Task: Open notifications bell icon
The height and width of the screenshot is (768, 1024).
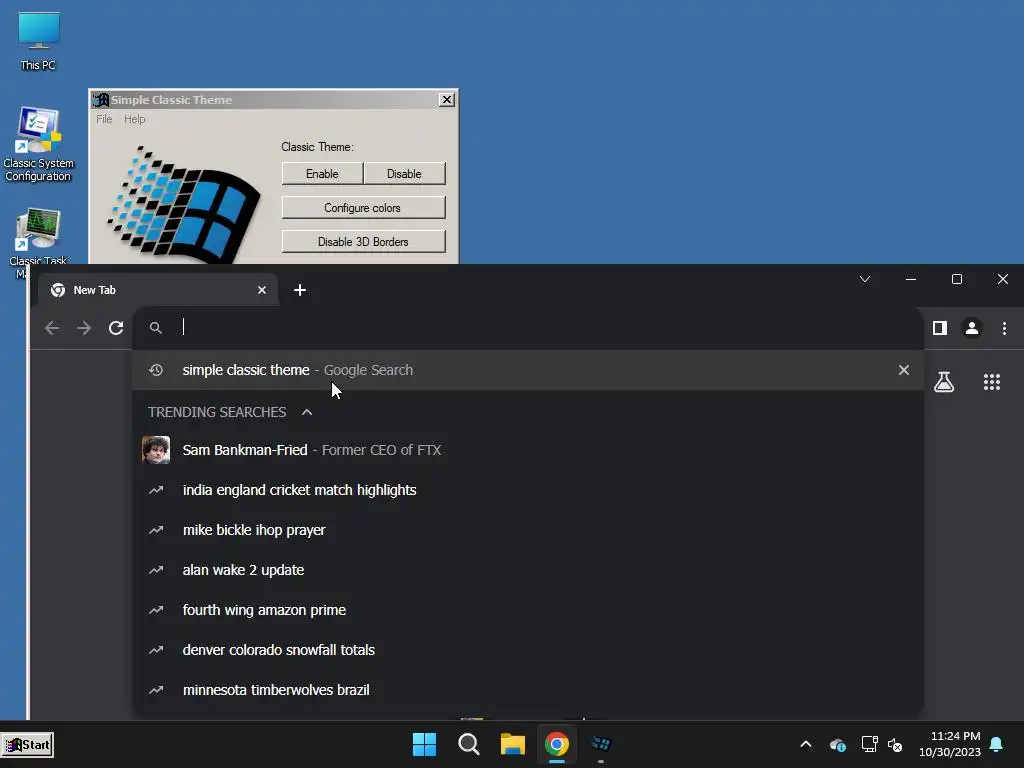Action: [997, 744]
